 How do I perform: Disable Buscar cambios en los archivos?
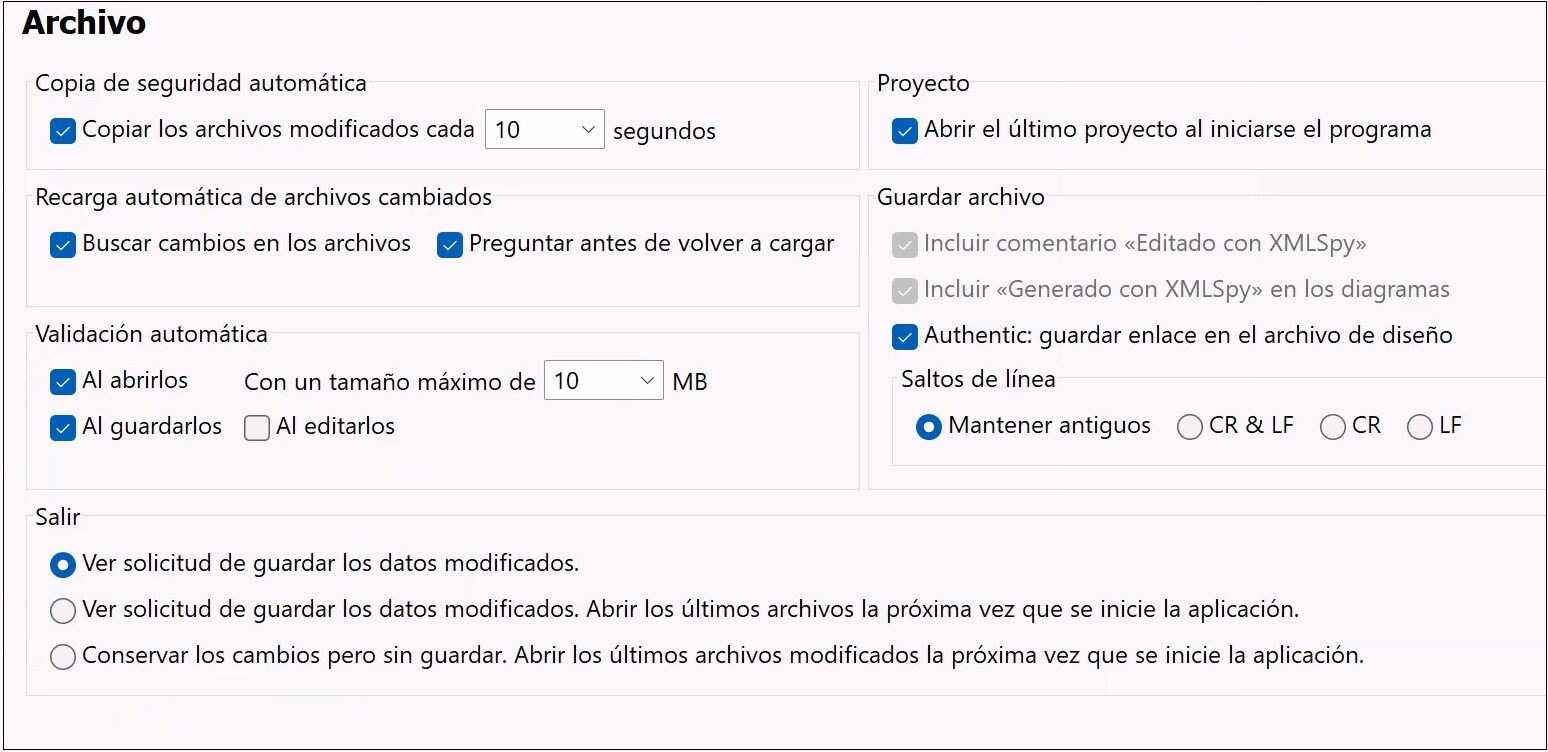click(x=63, y=245)
